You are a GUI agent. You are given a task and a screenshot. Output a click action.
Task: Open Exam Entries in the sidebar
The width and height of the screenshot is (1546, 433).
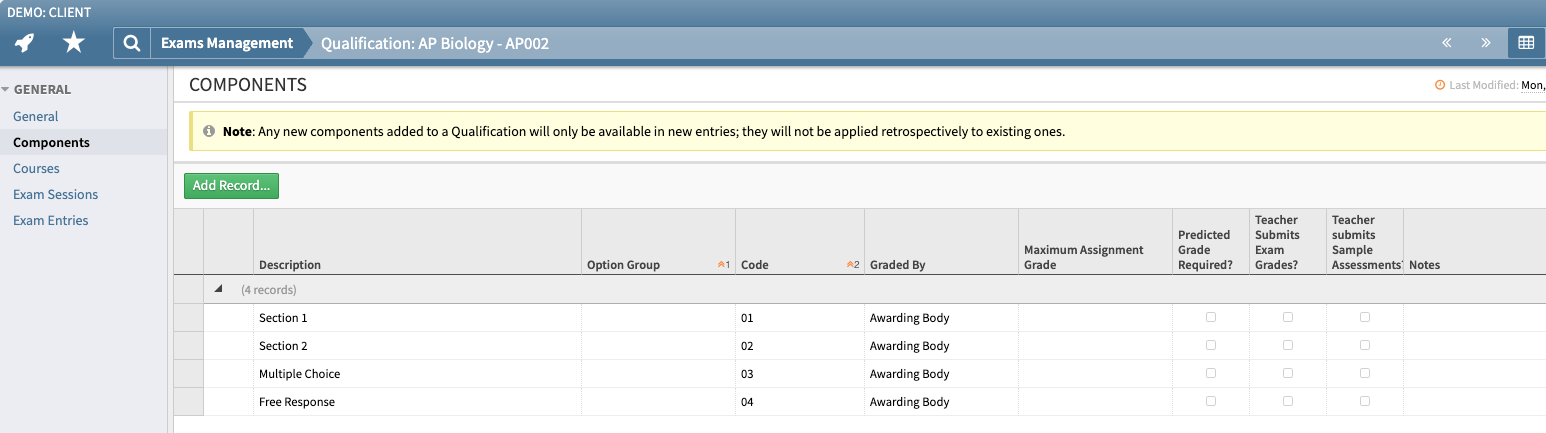click(x=51, y=220)
